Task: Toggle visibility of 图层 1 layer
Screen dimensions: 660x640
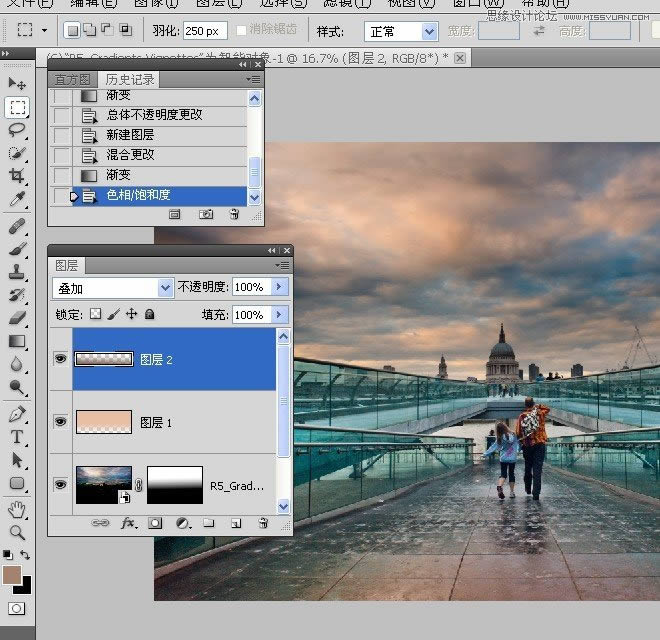Action: tap(61, 422)
